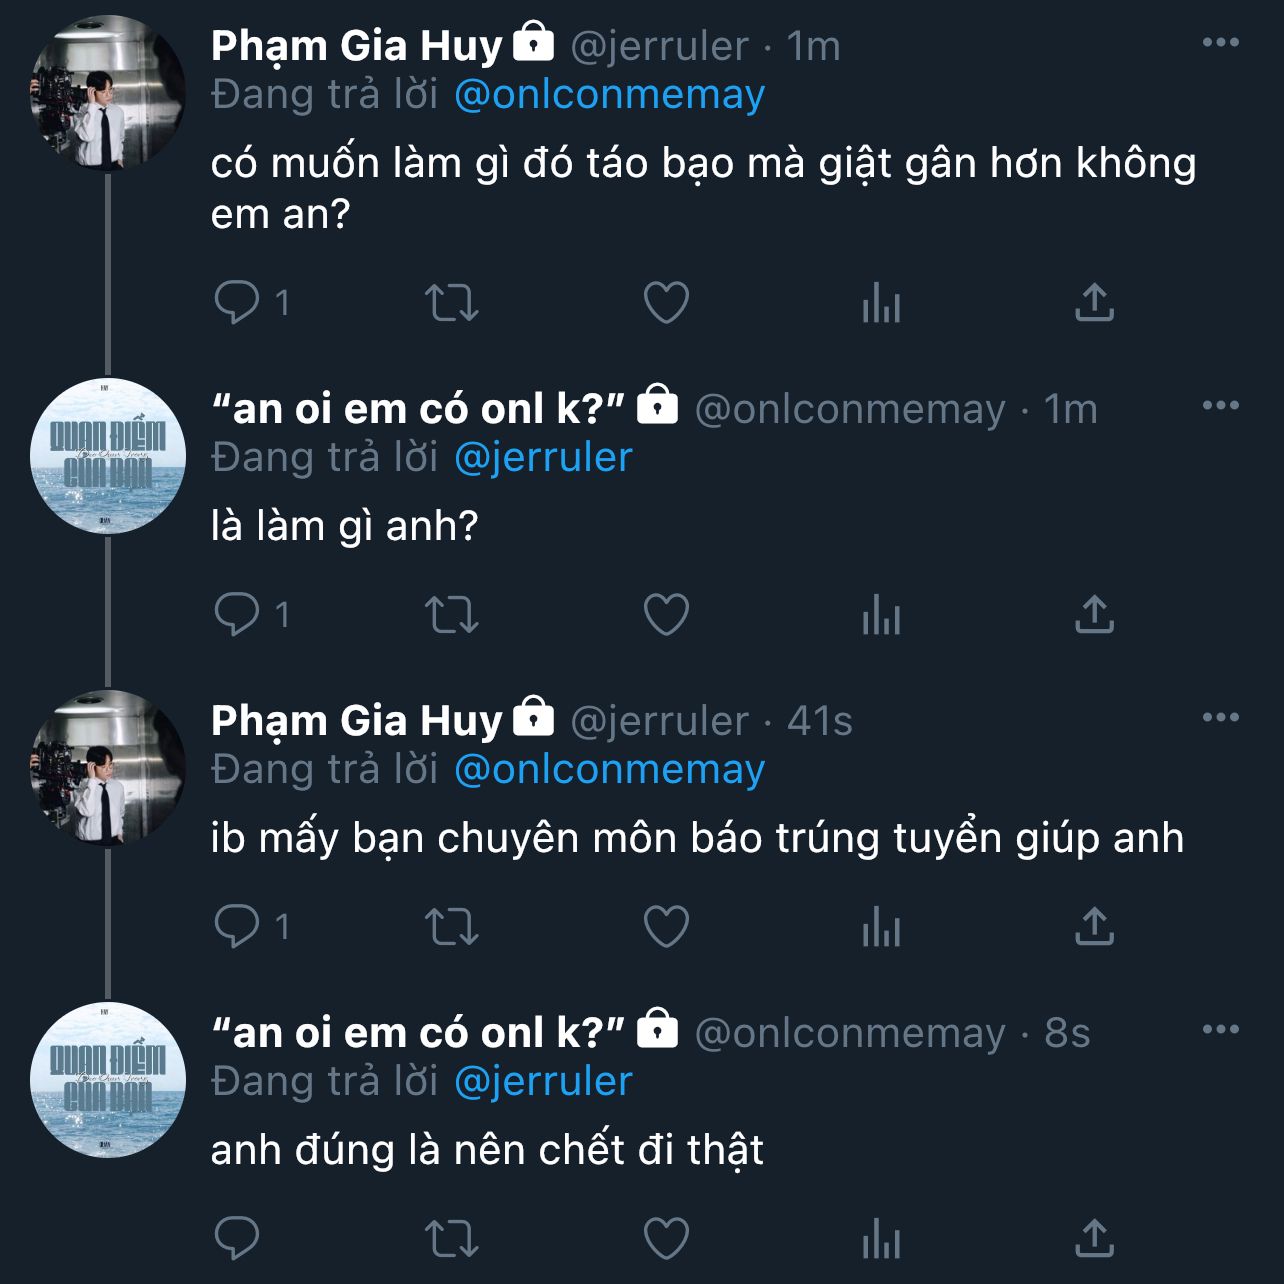Open more options for "là làm gì anh?" tweet
Viewport: 1284px width, 1284px height.
(x=1220, y=406)
